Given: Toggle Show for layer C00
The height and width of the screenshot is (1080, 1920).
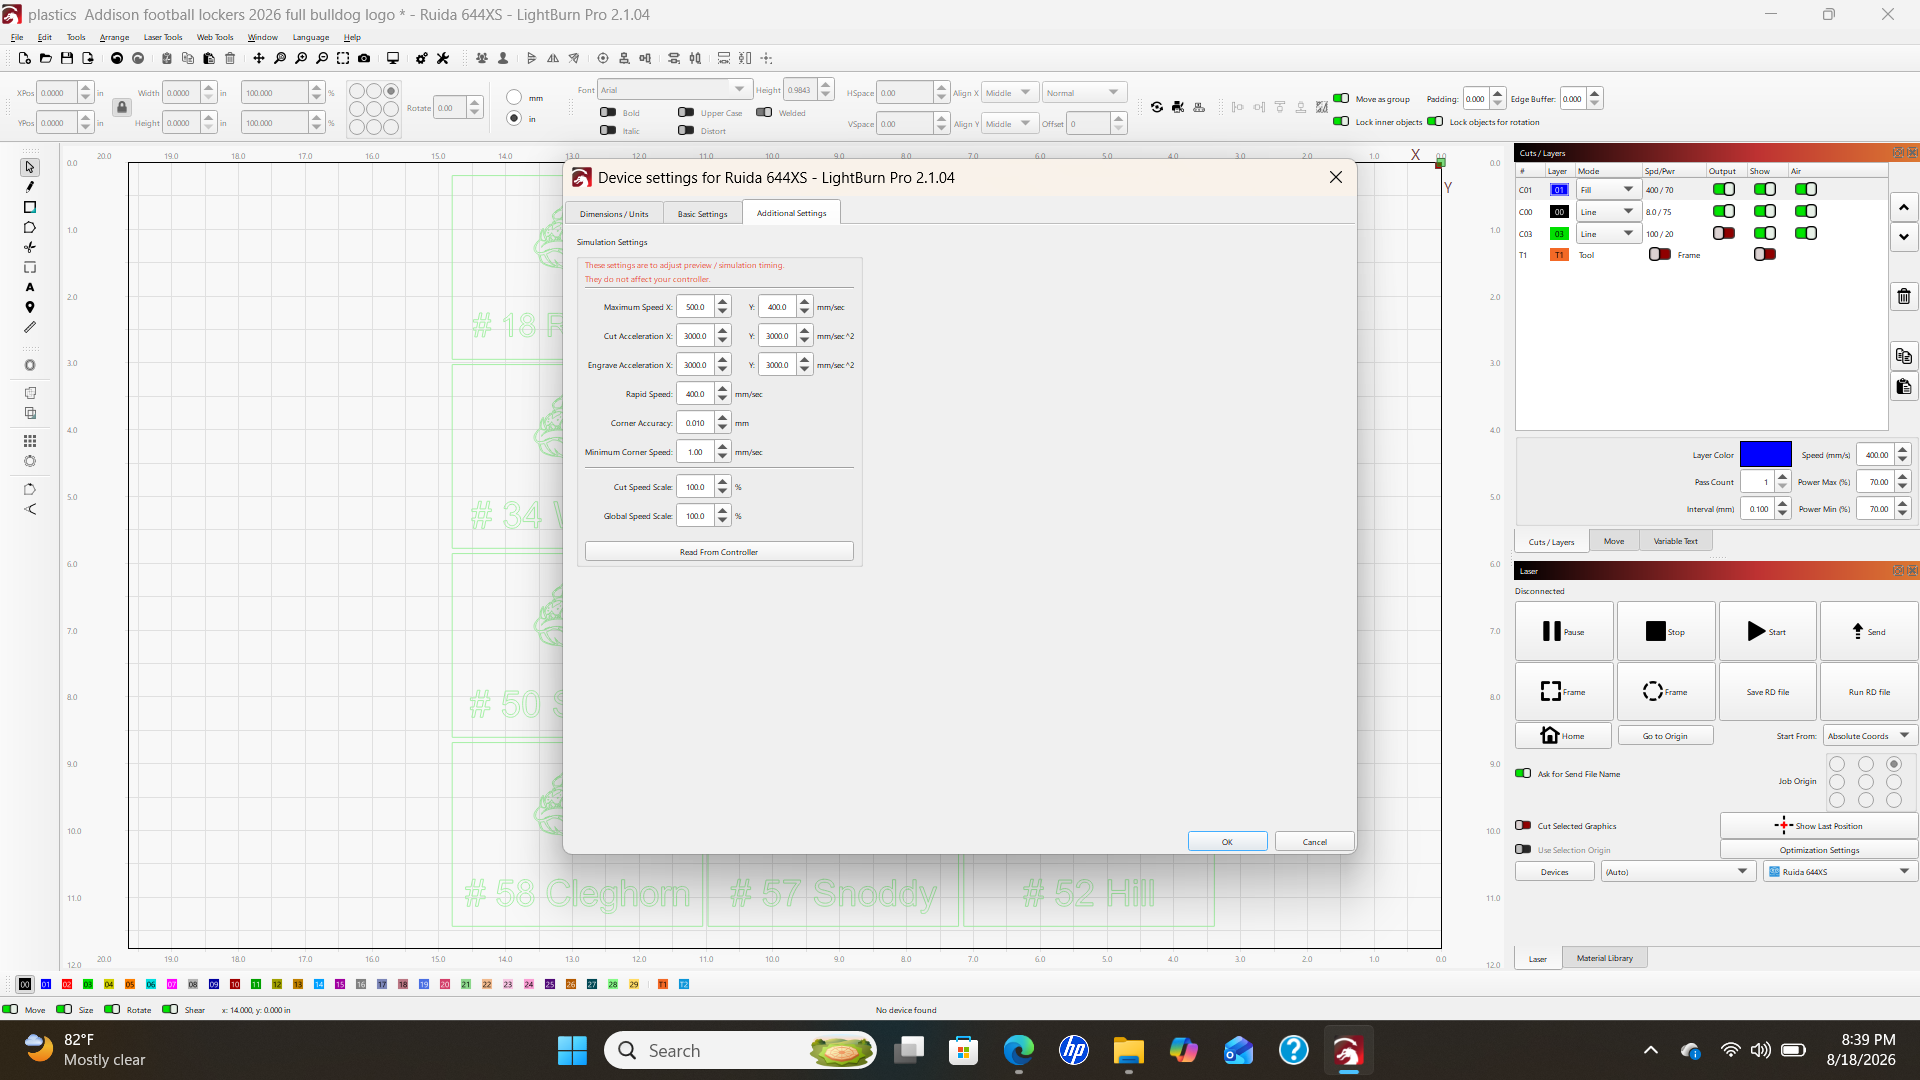Looking at the screenshot, I should coord(1765,211).
